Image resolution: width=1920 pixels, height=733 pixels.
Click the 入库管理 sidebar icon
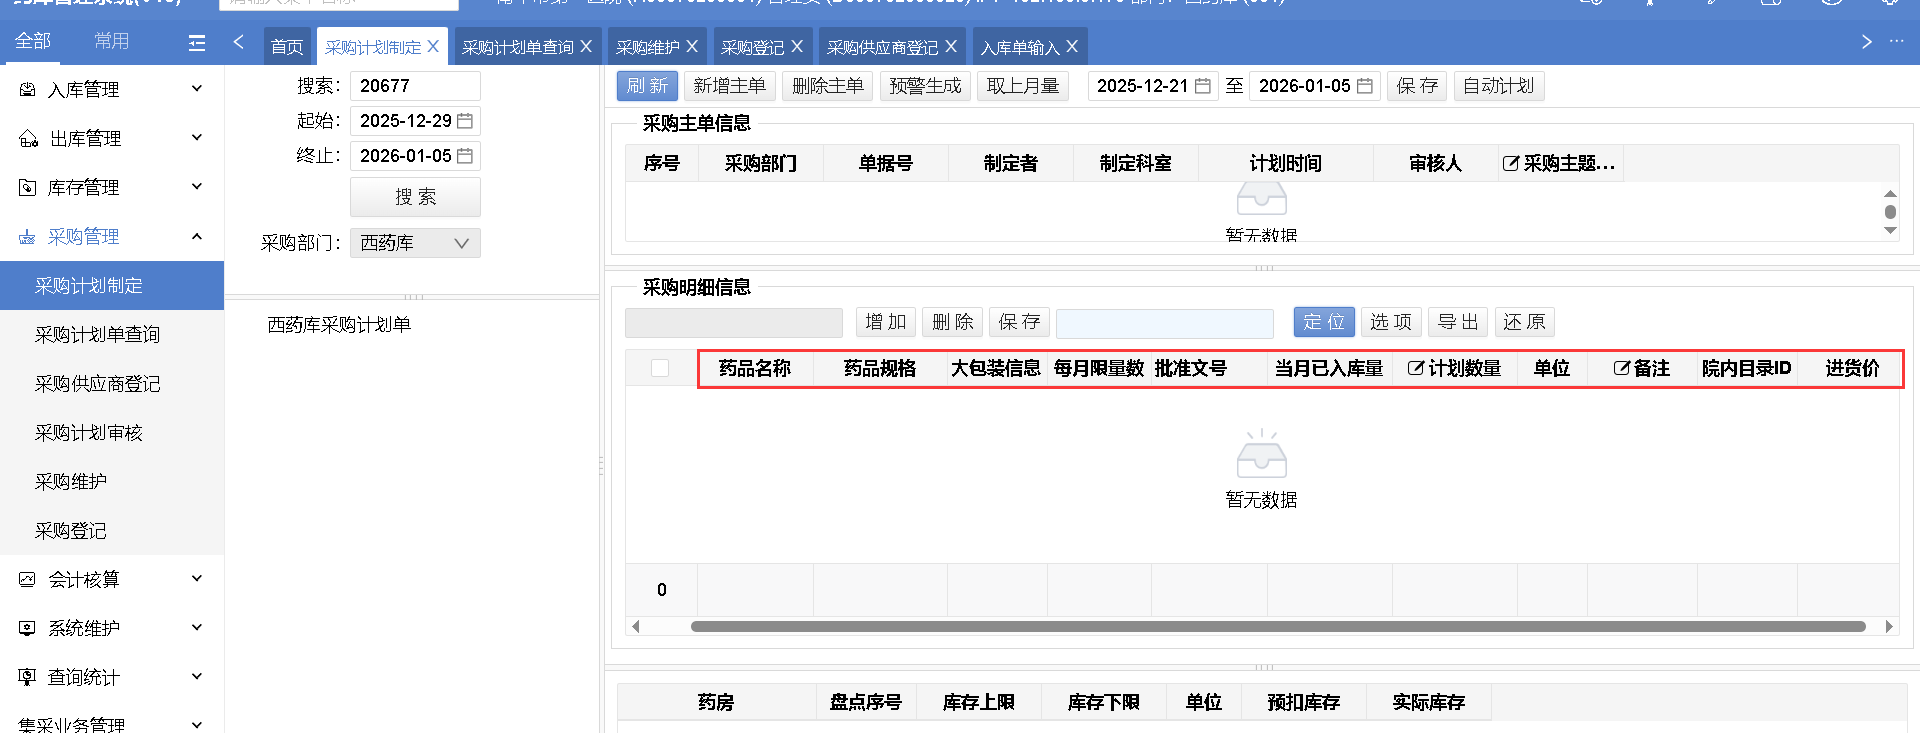28,90
